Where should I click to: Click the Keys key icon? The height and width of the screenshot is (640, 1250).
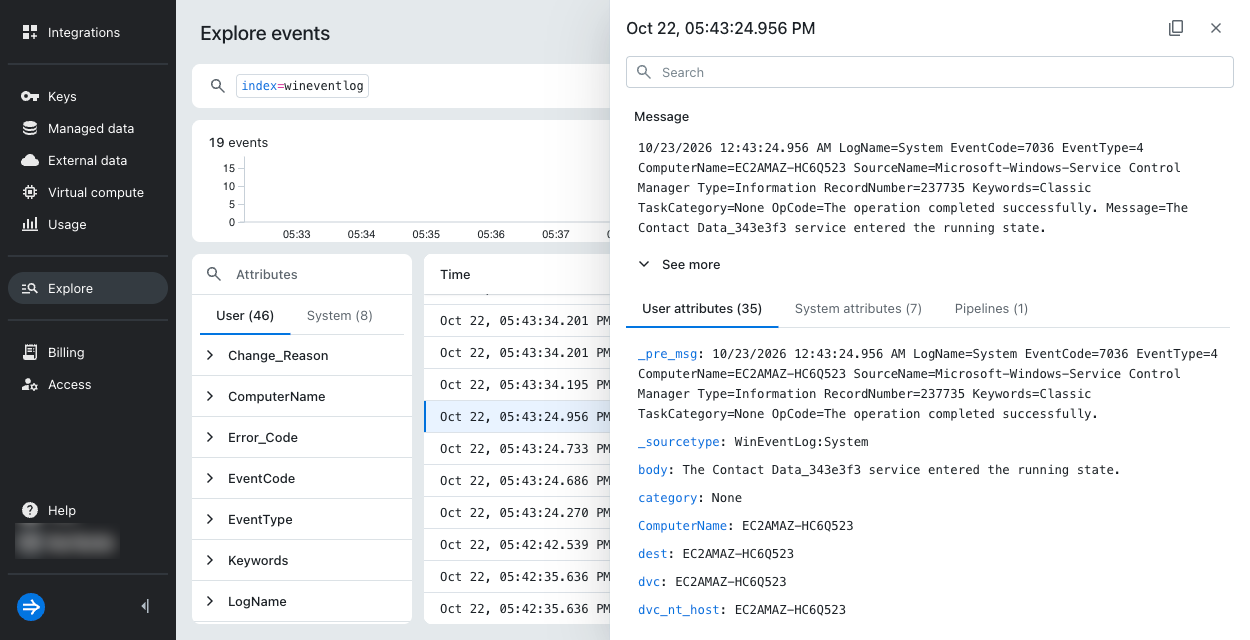(30, 96)
